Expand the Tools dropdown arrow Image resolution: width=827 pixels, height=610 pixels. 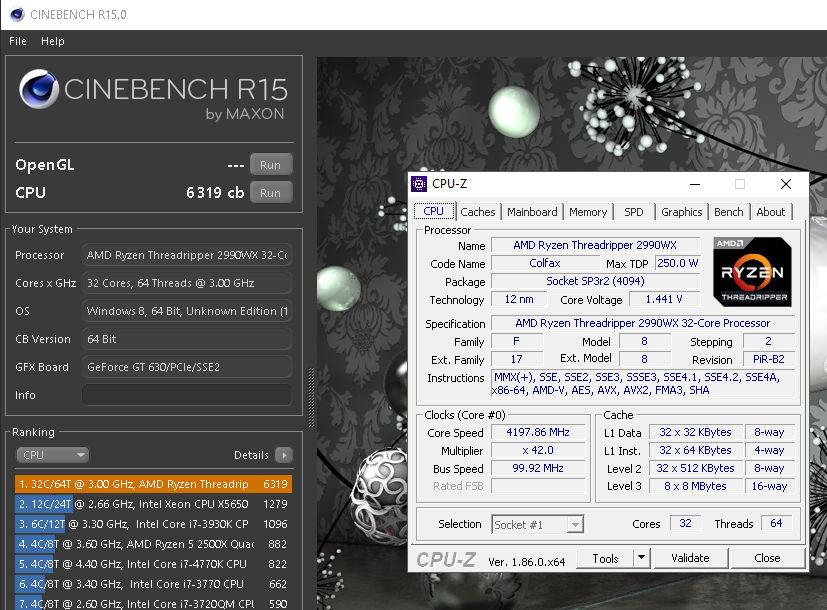[641, 558]
